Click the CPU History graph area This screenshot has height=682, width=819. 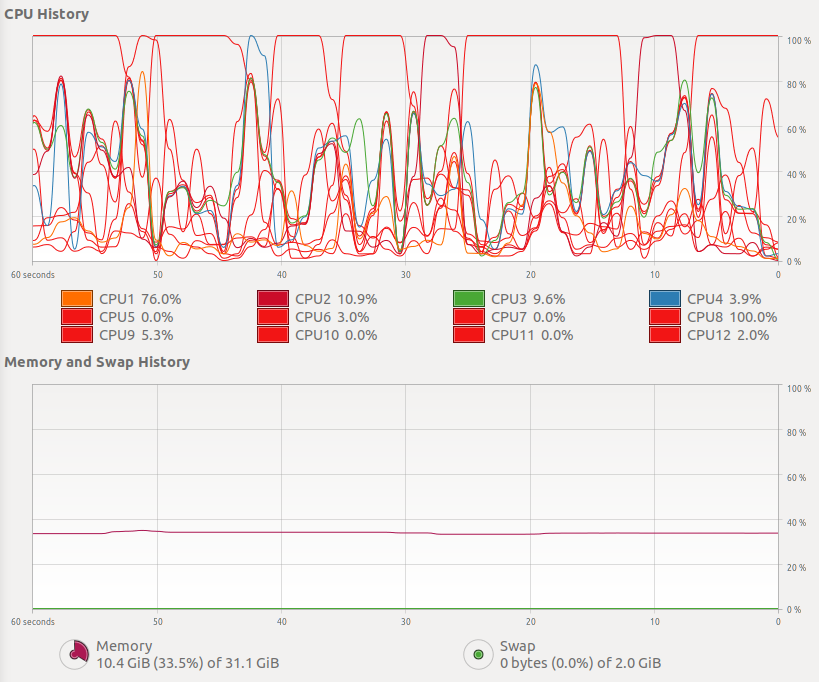click(x=405, y=149)
